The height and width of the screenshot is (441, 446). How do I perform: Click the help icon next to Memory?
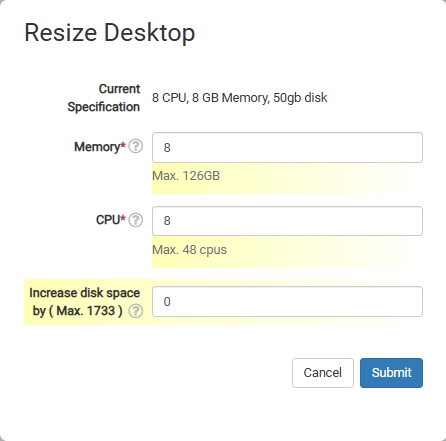(x=136, y=146)
